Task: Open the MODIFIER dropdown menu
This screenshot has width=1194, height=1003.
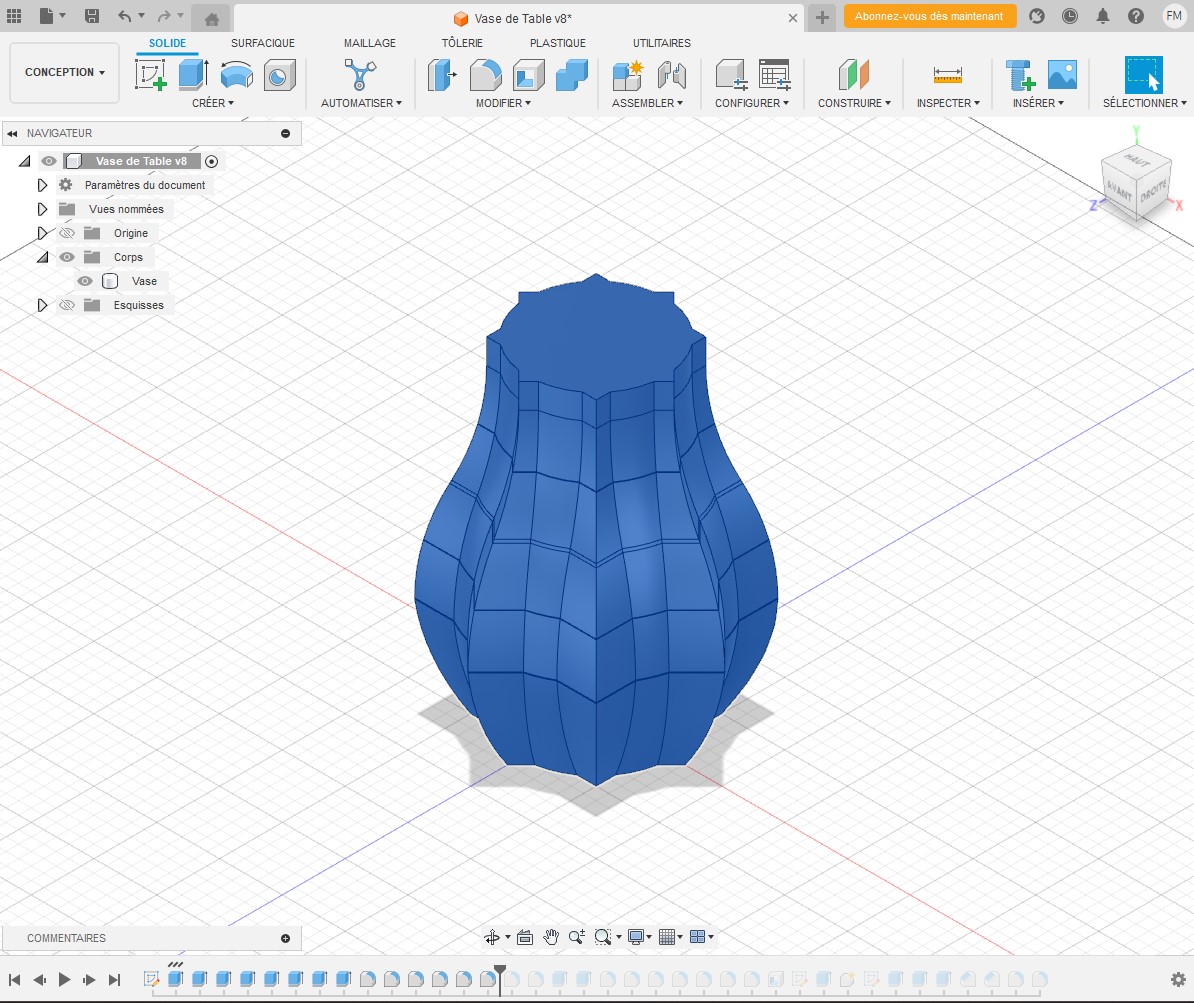Action: pyautogui.click(x=503, y=103)
